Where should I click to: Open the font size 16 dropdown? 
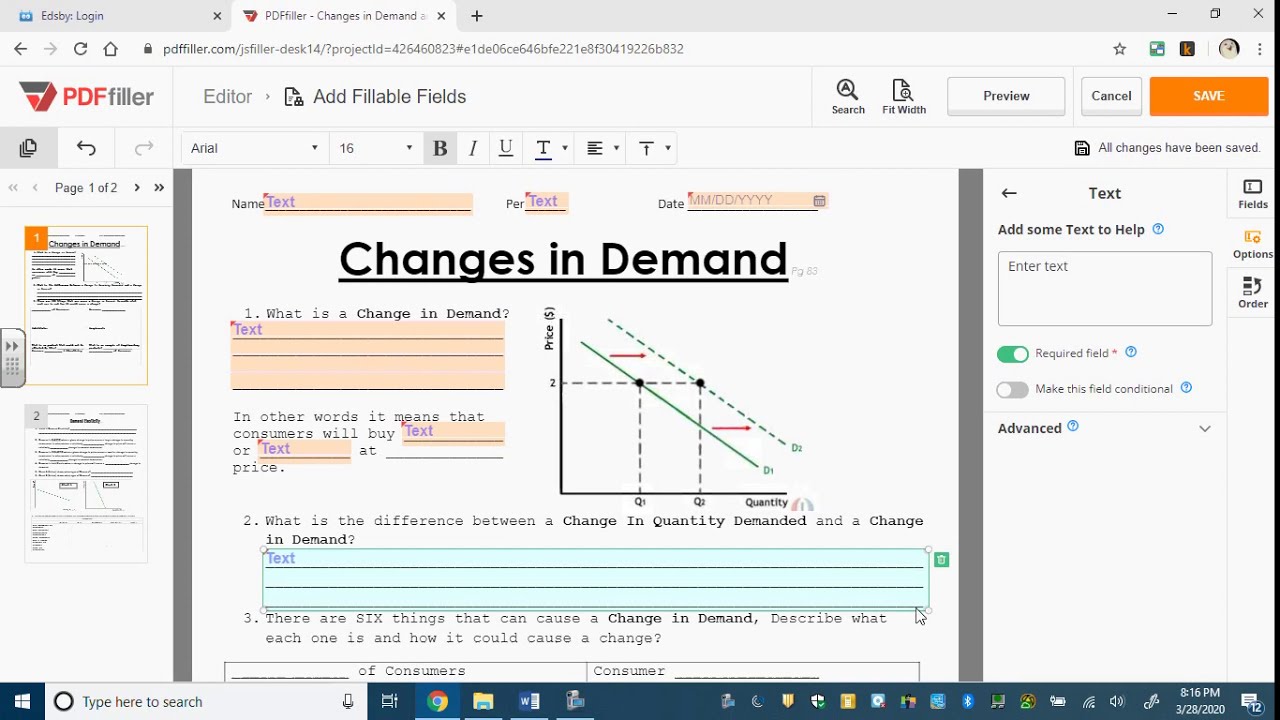[376, 148]
